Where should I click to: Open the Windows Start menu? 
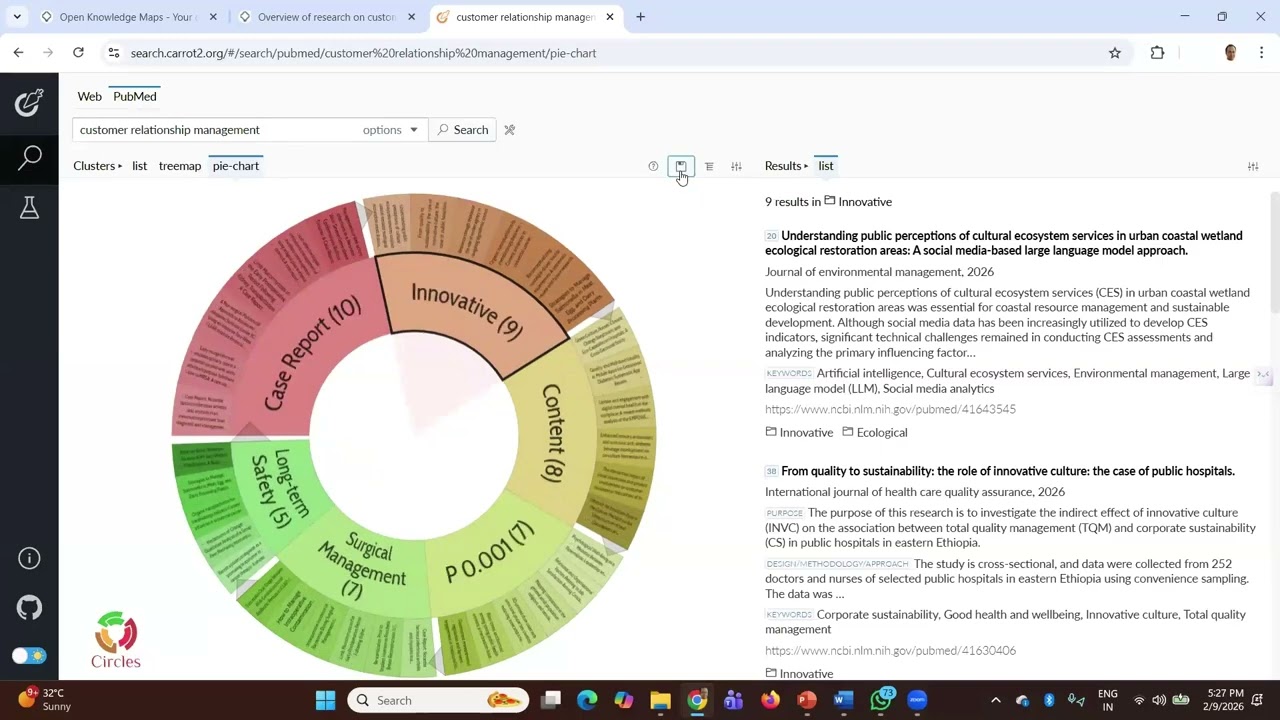coord(326,700)
